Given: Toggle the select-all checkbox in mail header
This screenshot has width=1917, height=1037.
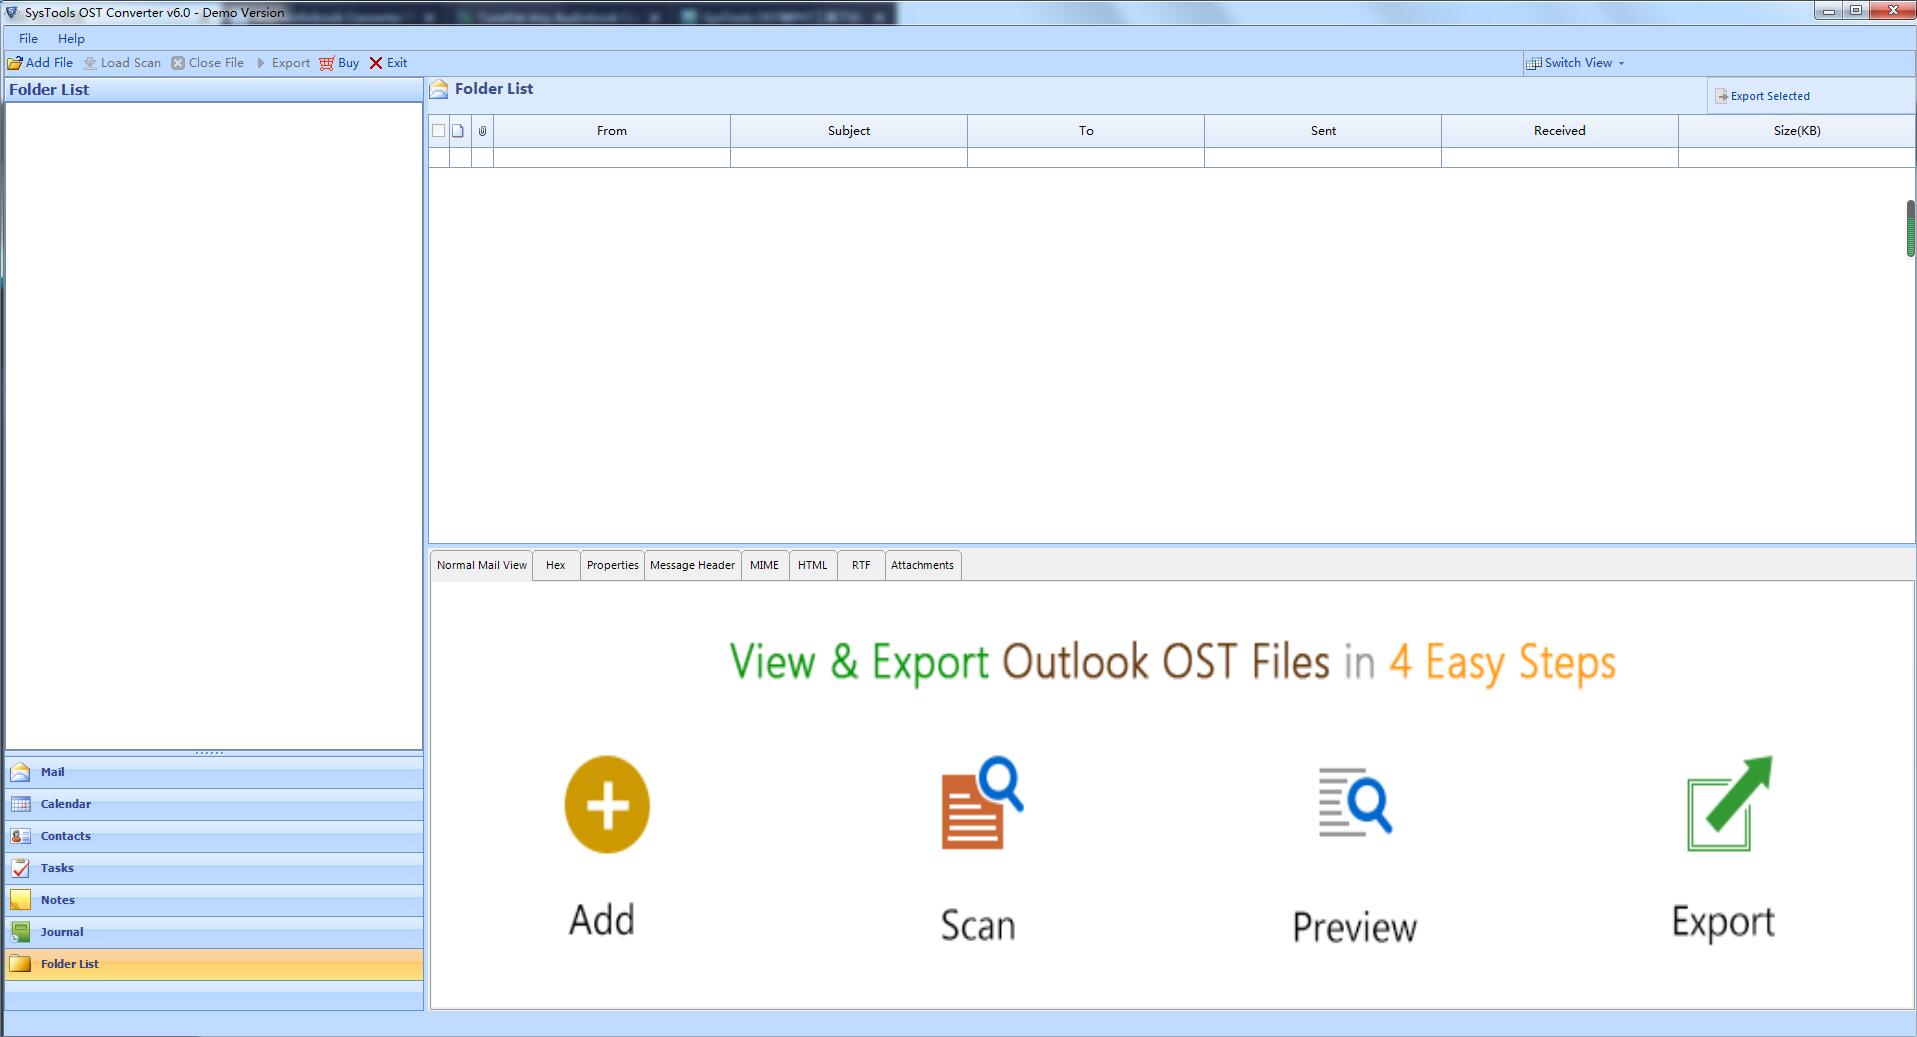Looking at the screenshot, I should (x=438, y=131).
